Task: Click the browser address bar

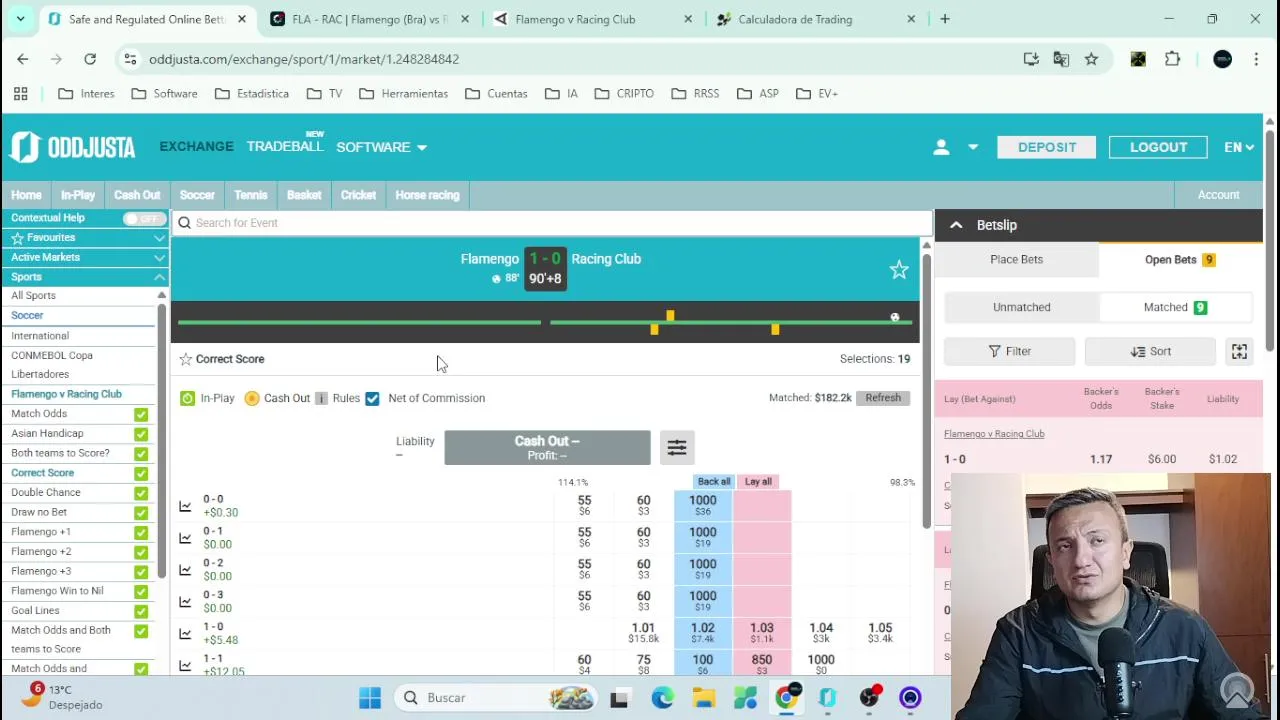Action: pyautogui.click(x=580, y=59)
